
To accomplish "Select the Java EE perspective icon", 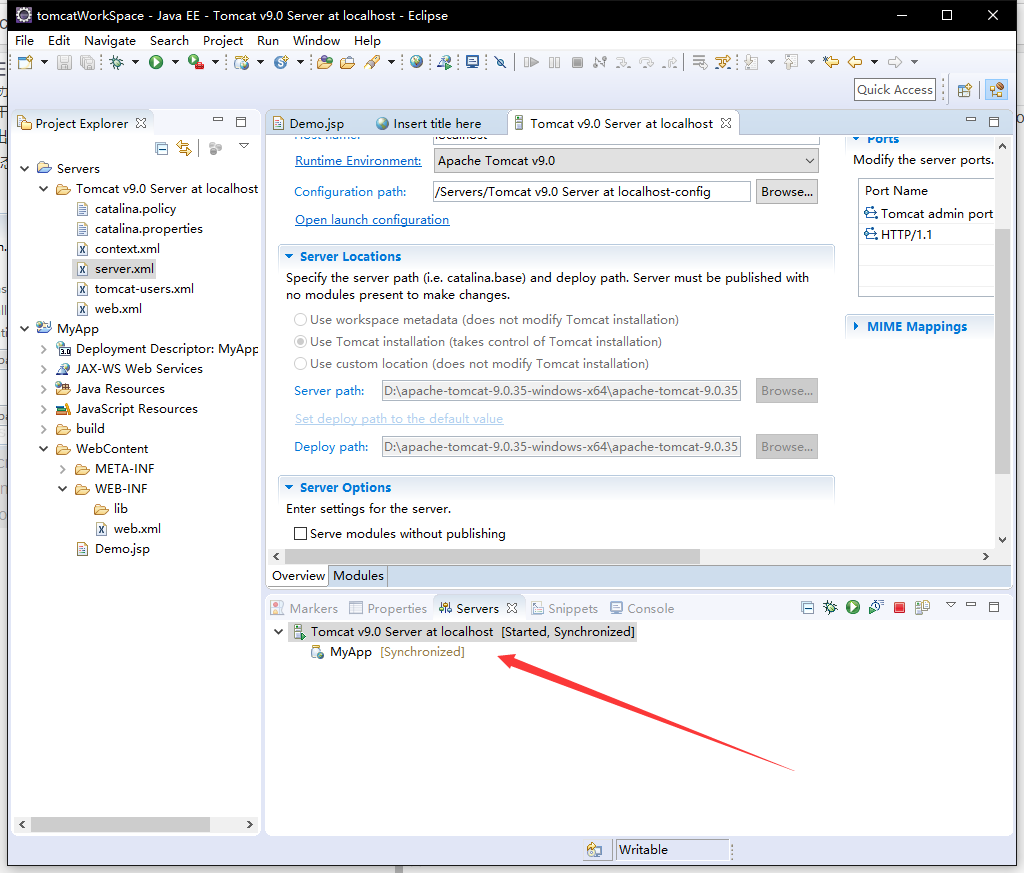I will coord(997,90).
